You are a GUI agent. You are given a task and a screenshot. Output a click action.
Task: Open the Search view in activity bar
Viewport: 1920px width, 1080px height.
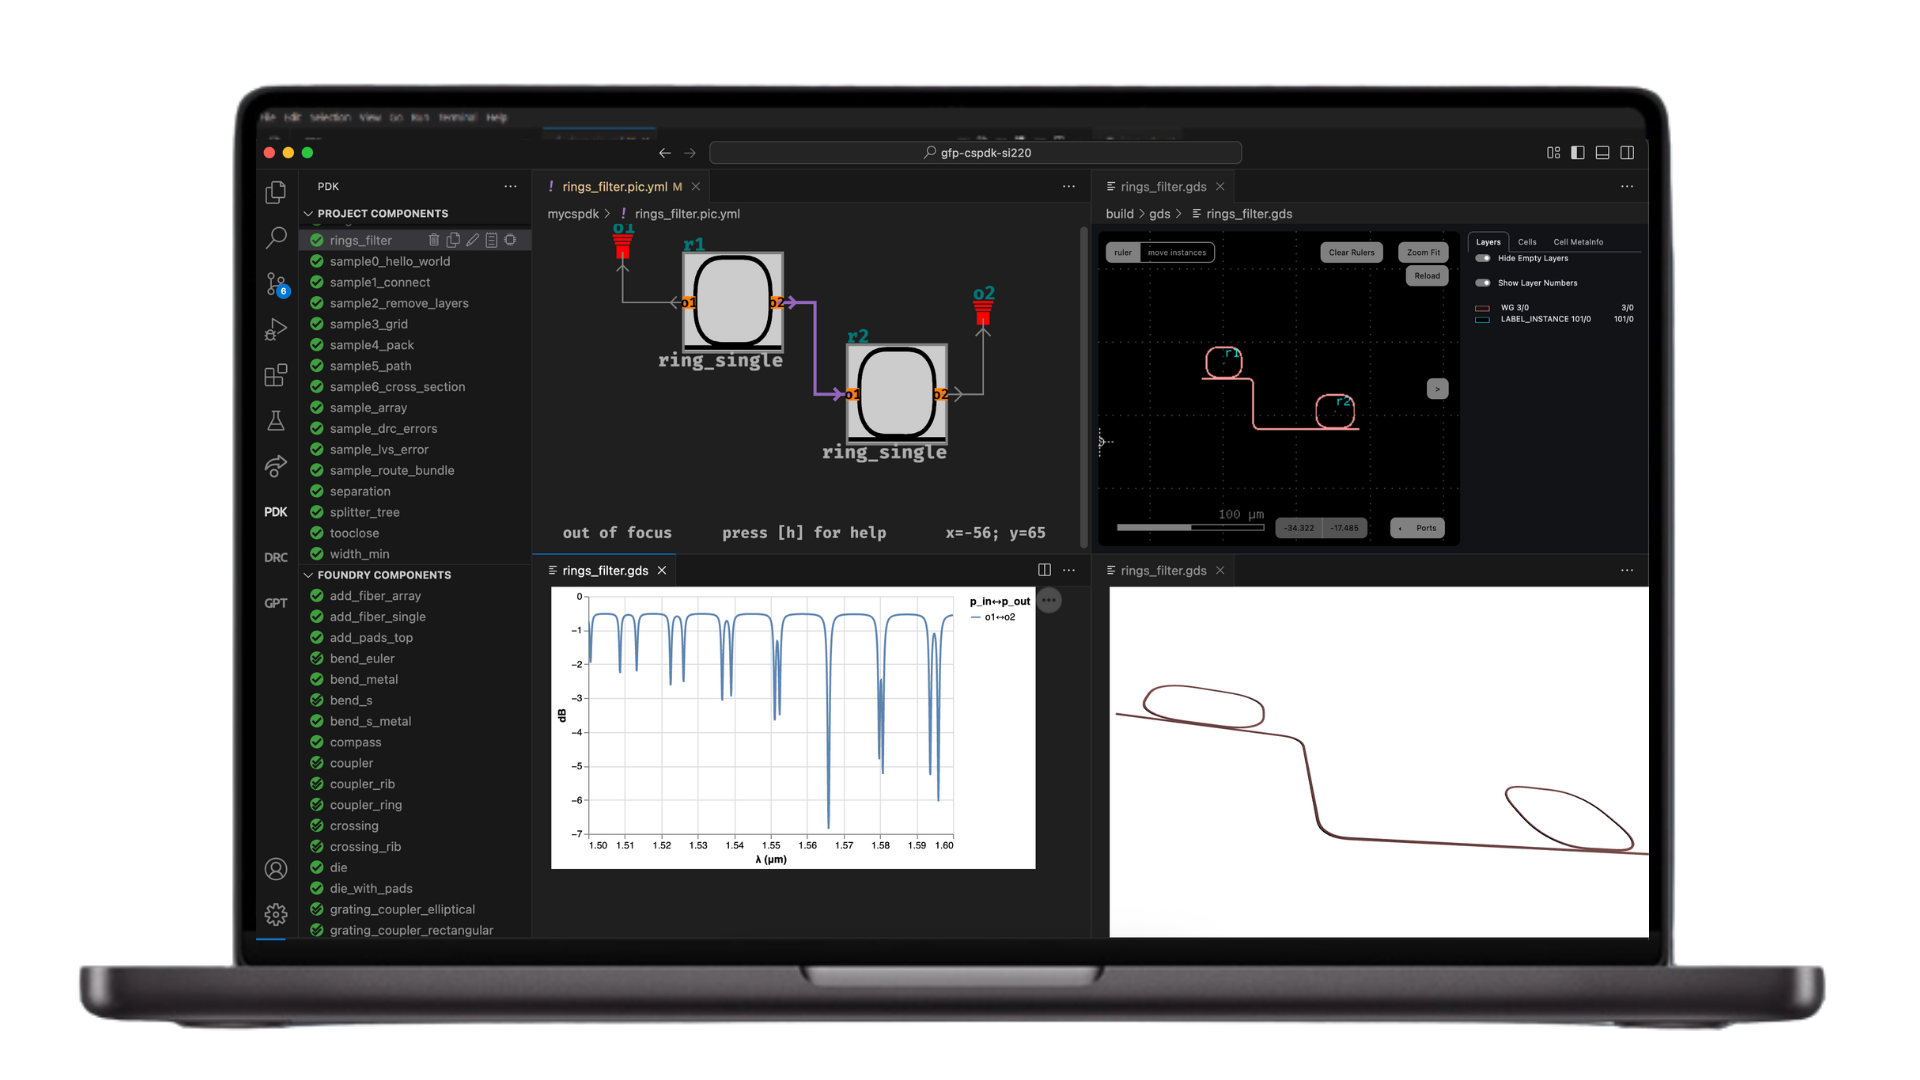tap(276, 238)
